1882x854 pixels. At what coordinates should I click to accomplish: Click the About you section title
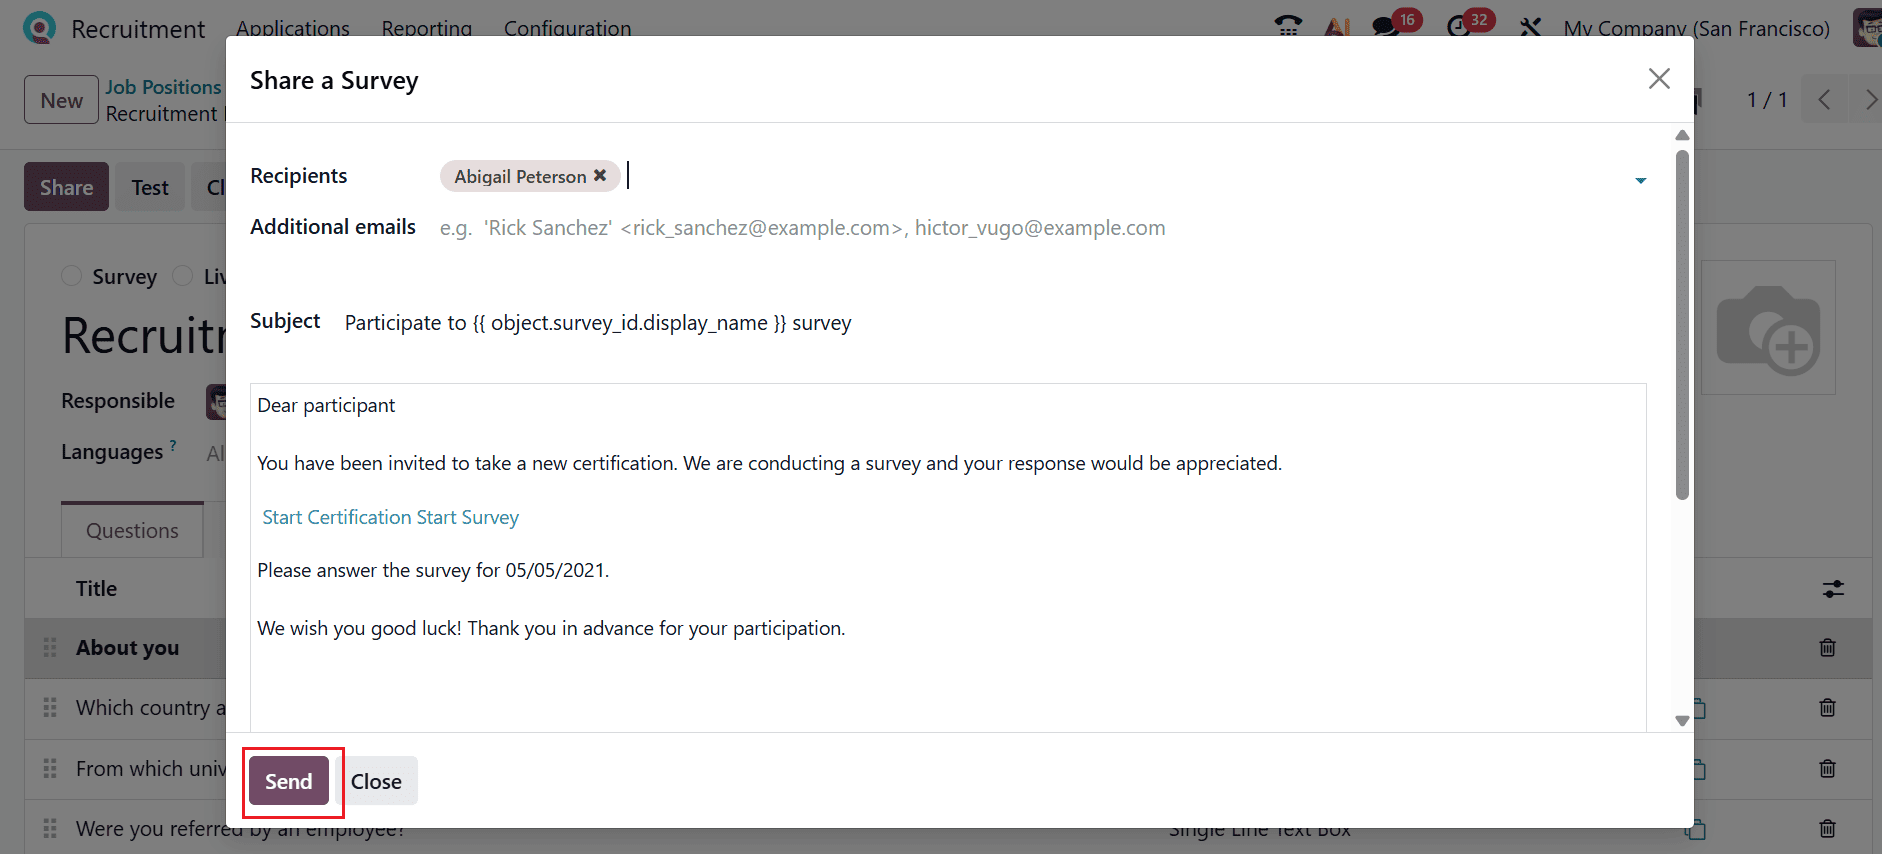128,648
